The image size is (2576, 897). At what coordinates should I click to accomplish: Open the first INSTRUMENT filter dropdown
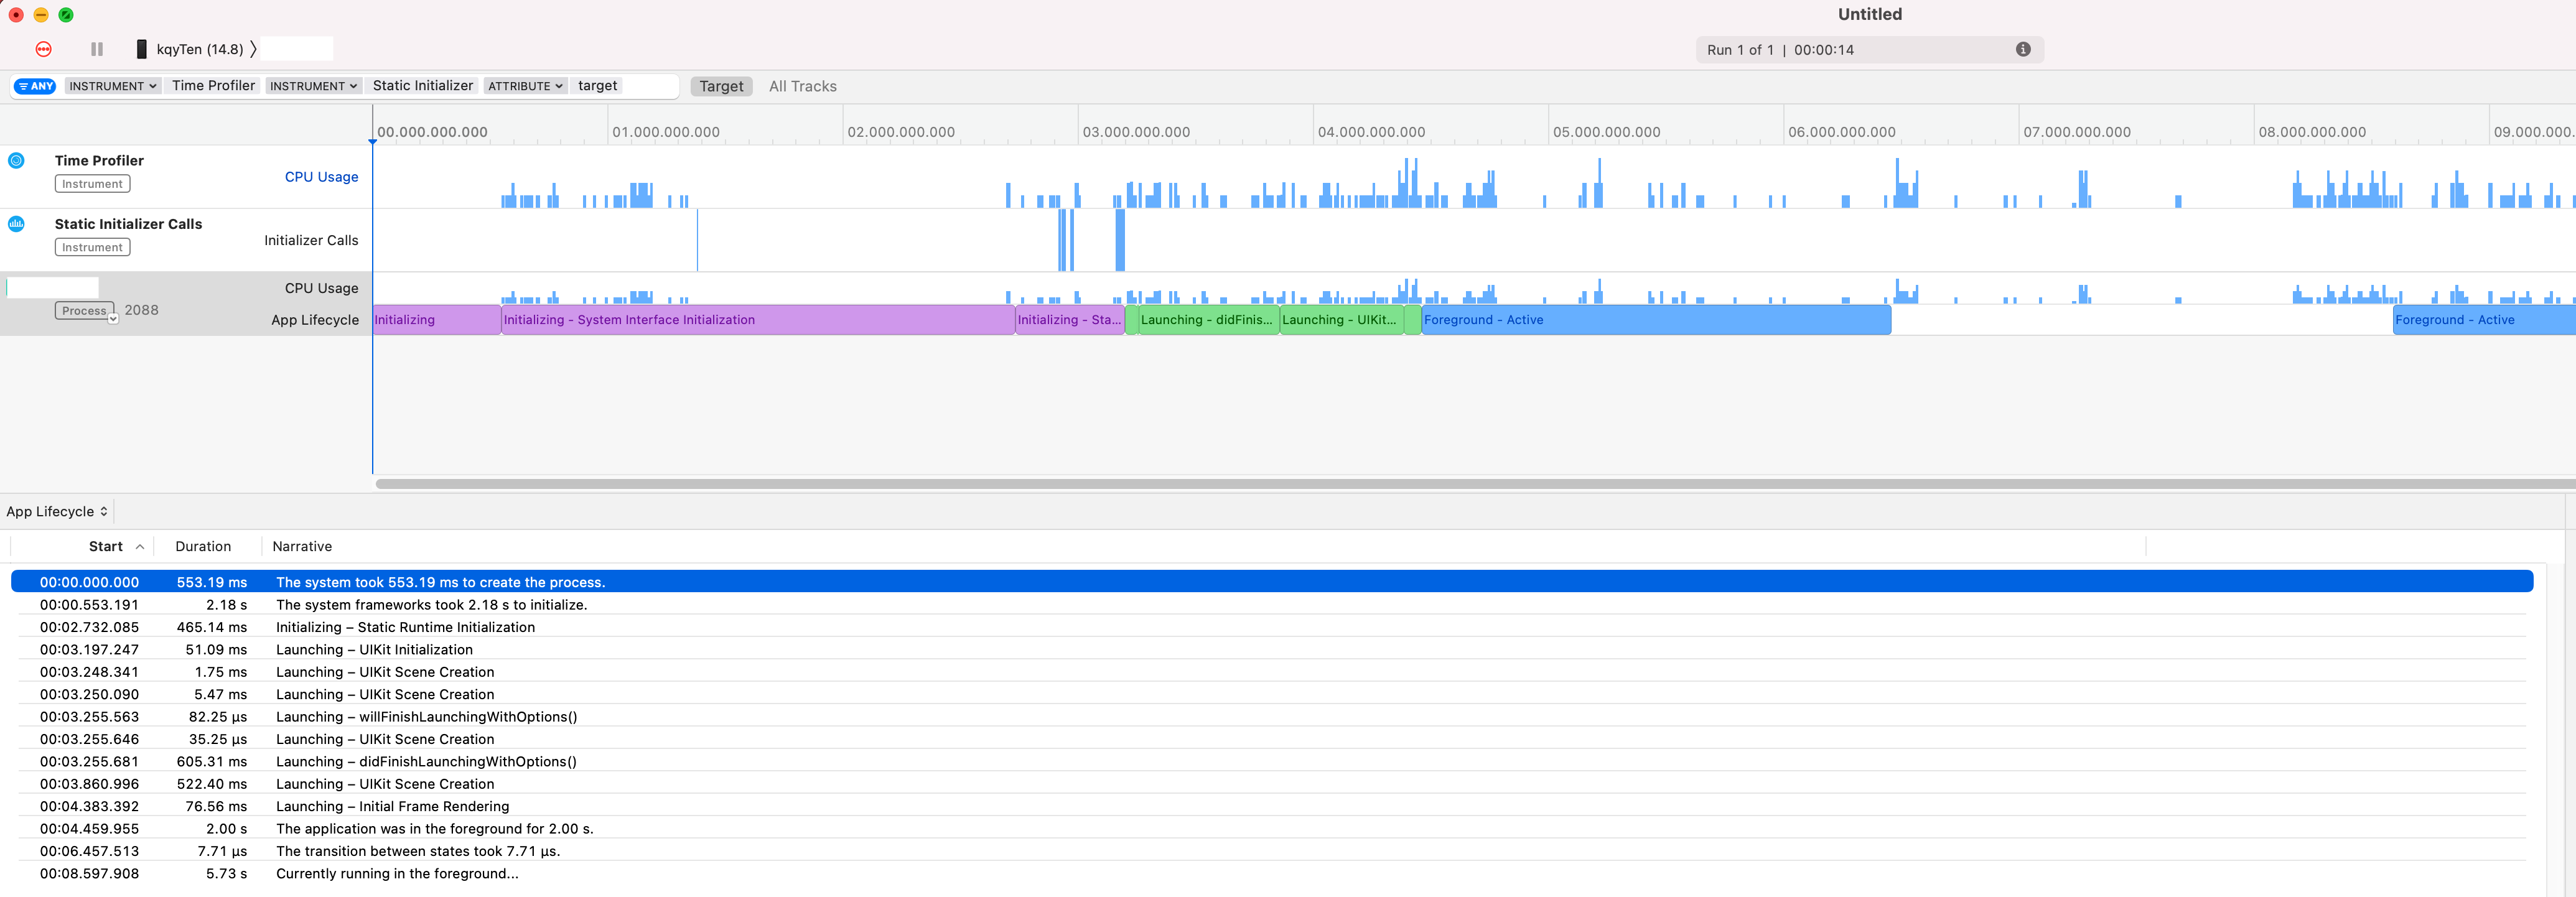click(x=112, y=86)
